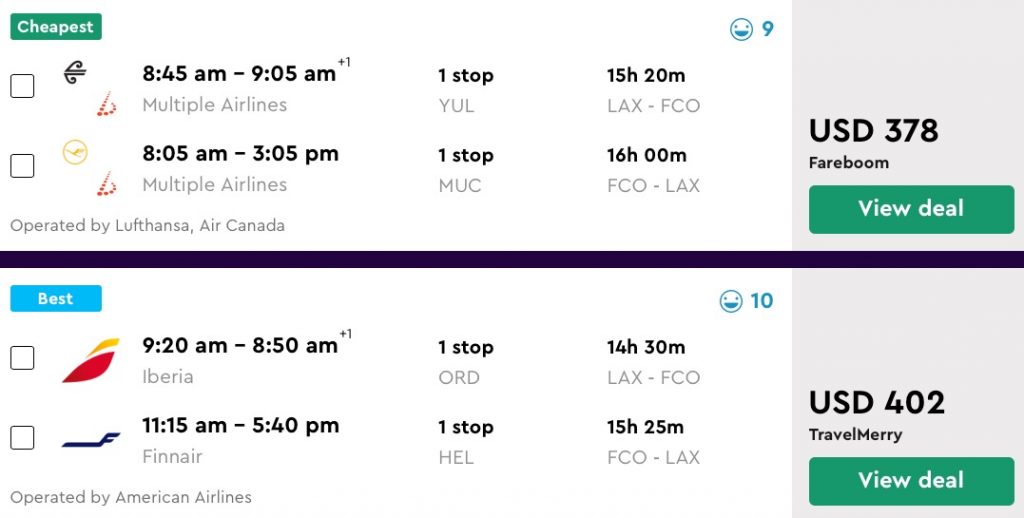Check the 8:05 am FCO - LAX flight

(22, 166)
